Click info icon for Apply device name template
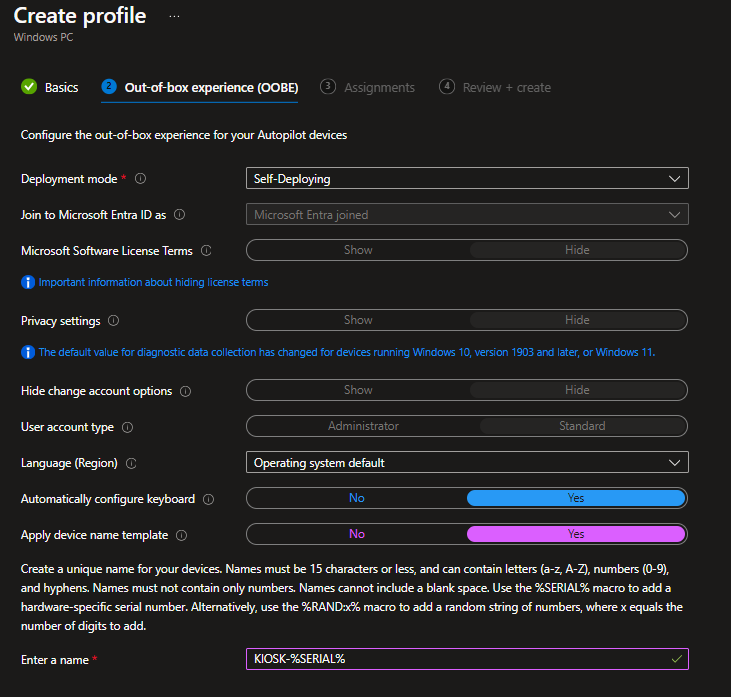The height and width of the screenshot is (697, 731). pos(181,535)
